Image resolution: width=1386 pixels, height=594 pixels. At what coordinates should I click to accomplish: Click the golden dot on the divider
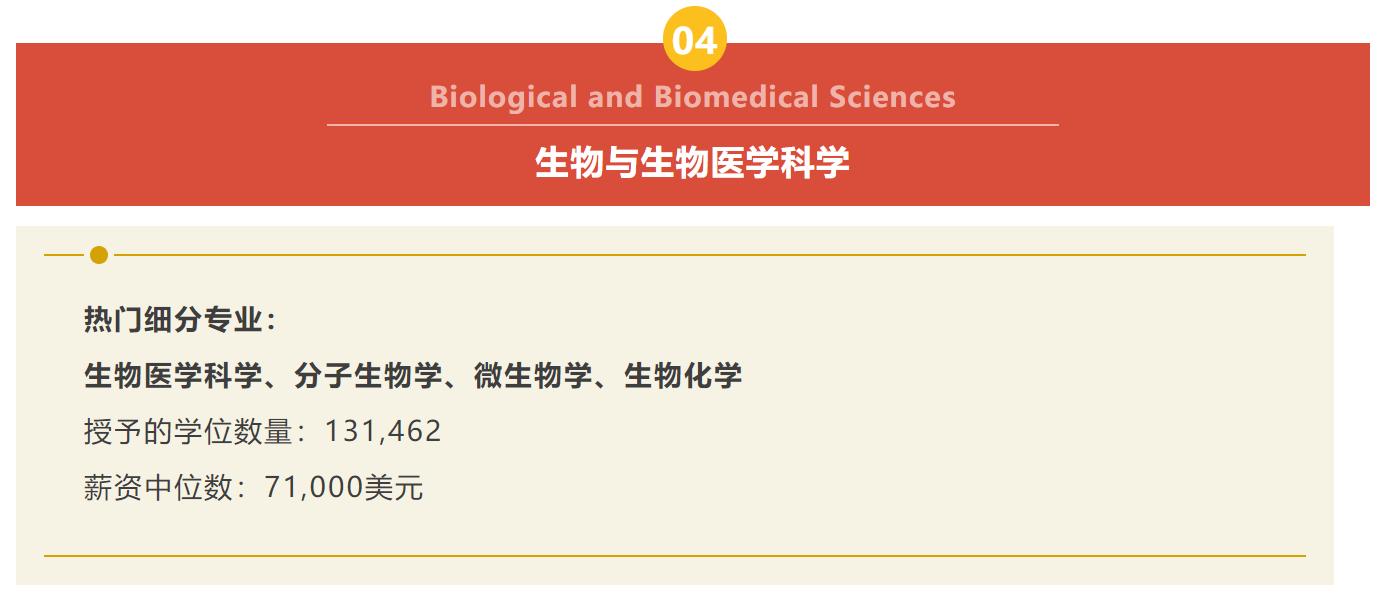(99, 255)
